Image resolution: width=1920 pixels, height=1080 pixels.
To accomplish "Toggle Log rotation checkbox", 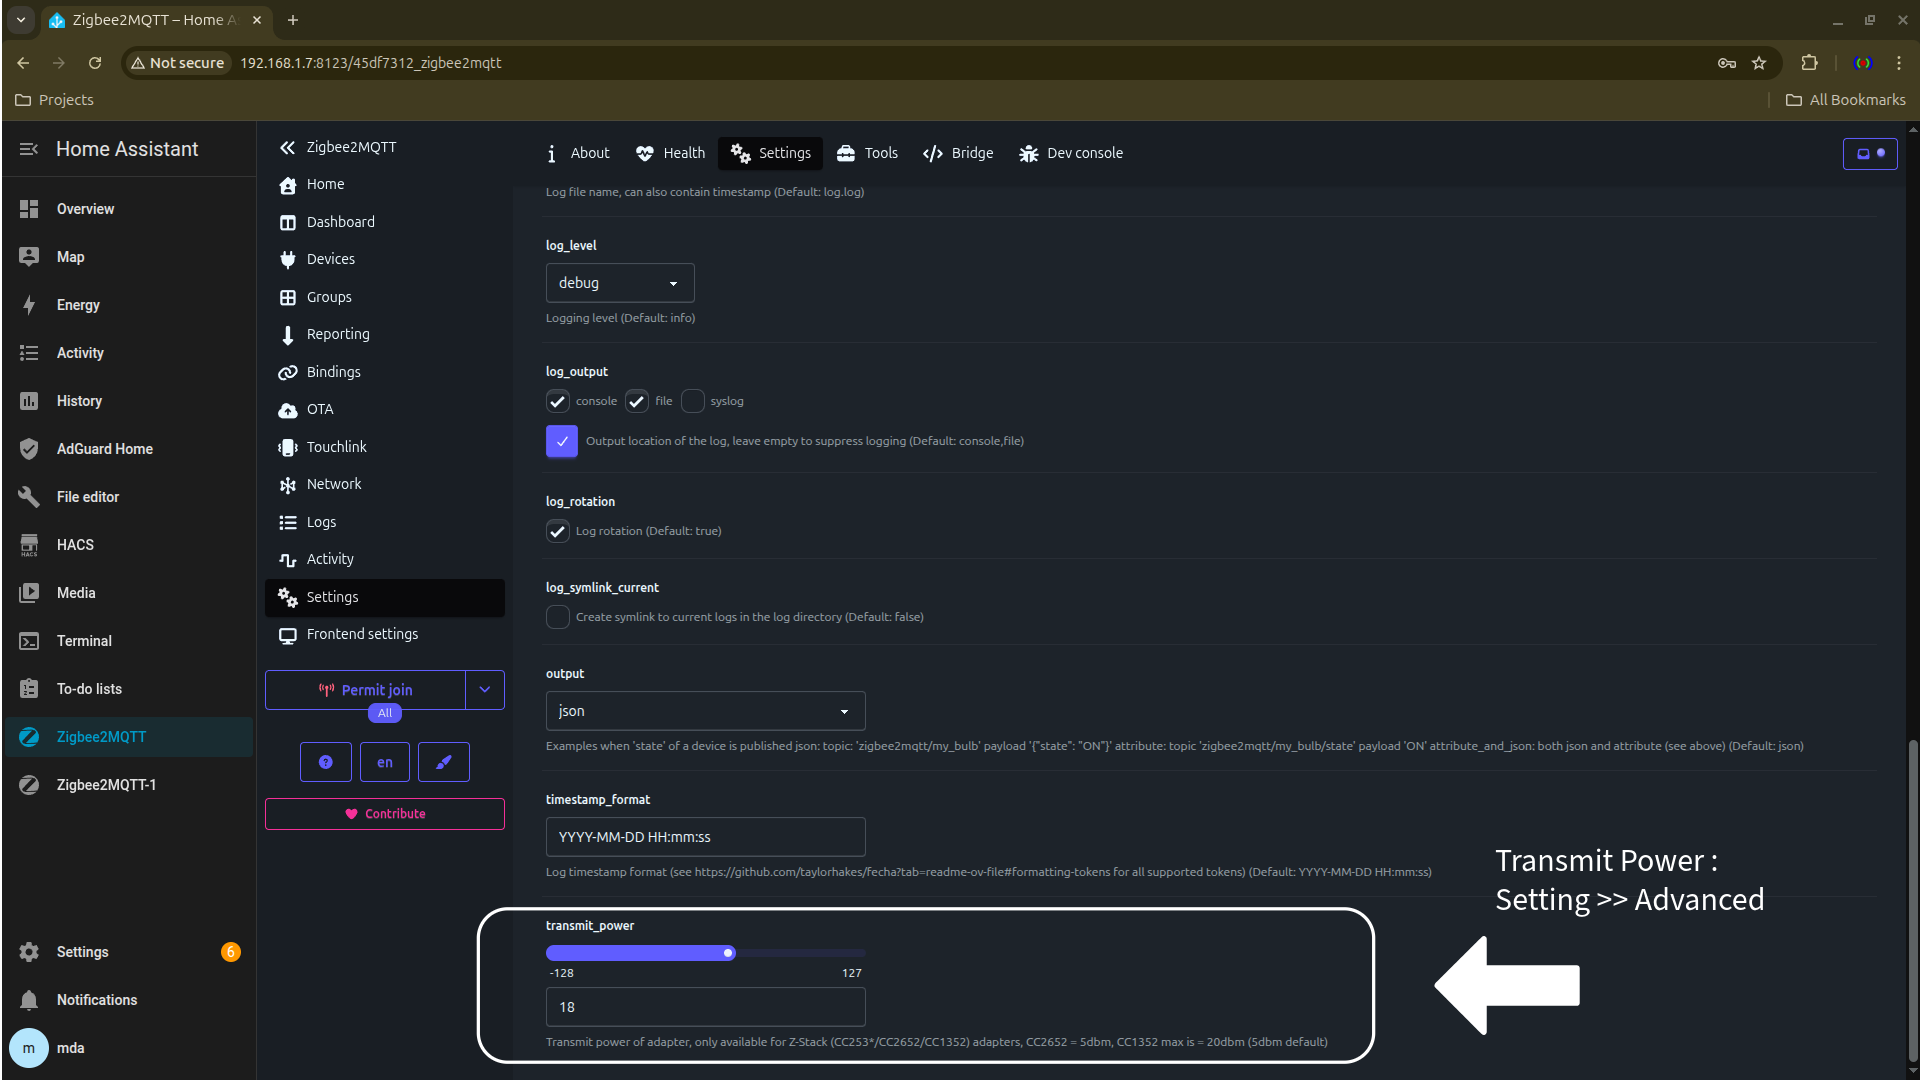I will [558, 531].
